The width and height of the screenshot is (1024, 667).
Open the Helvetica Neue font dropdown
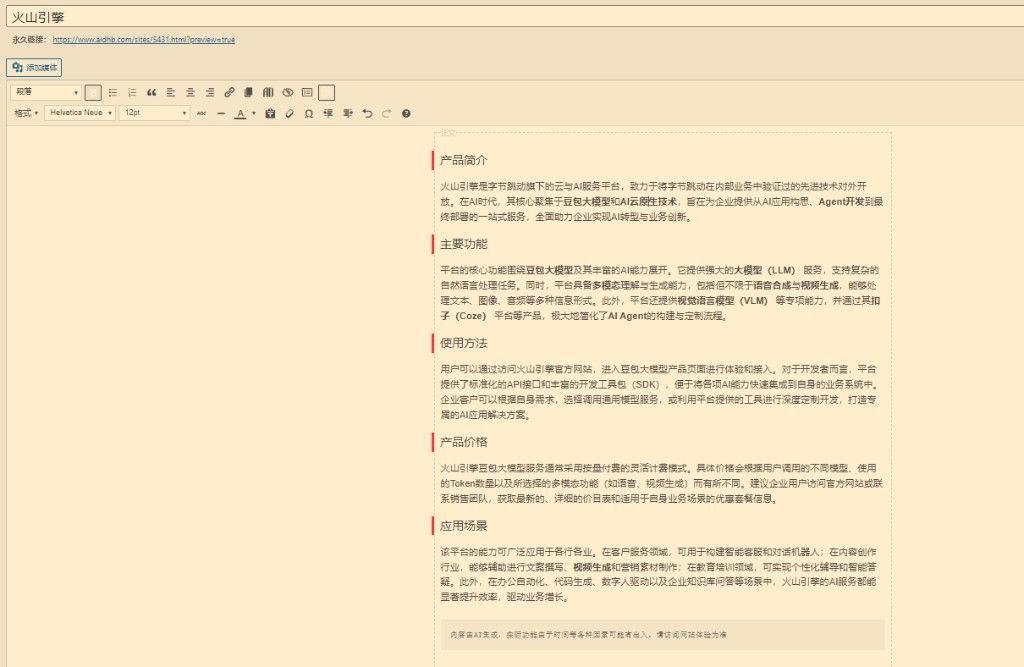point(78,114)
